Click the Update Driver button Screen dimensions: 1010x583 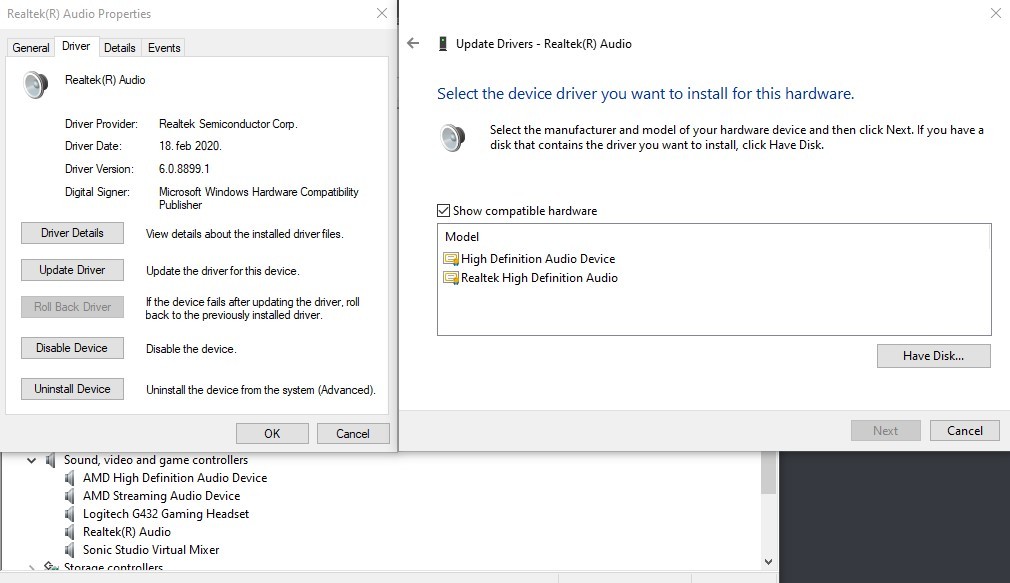point(72,270)
